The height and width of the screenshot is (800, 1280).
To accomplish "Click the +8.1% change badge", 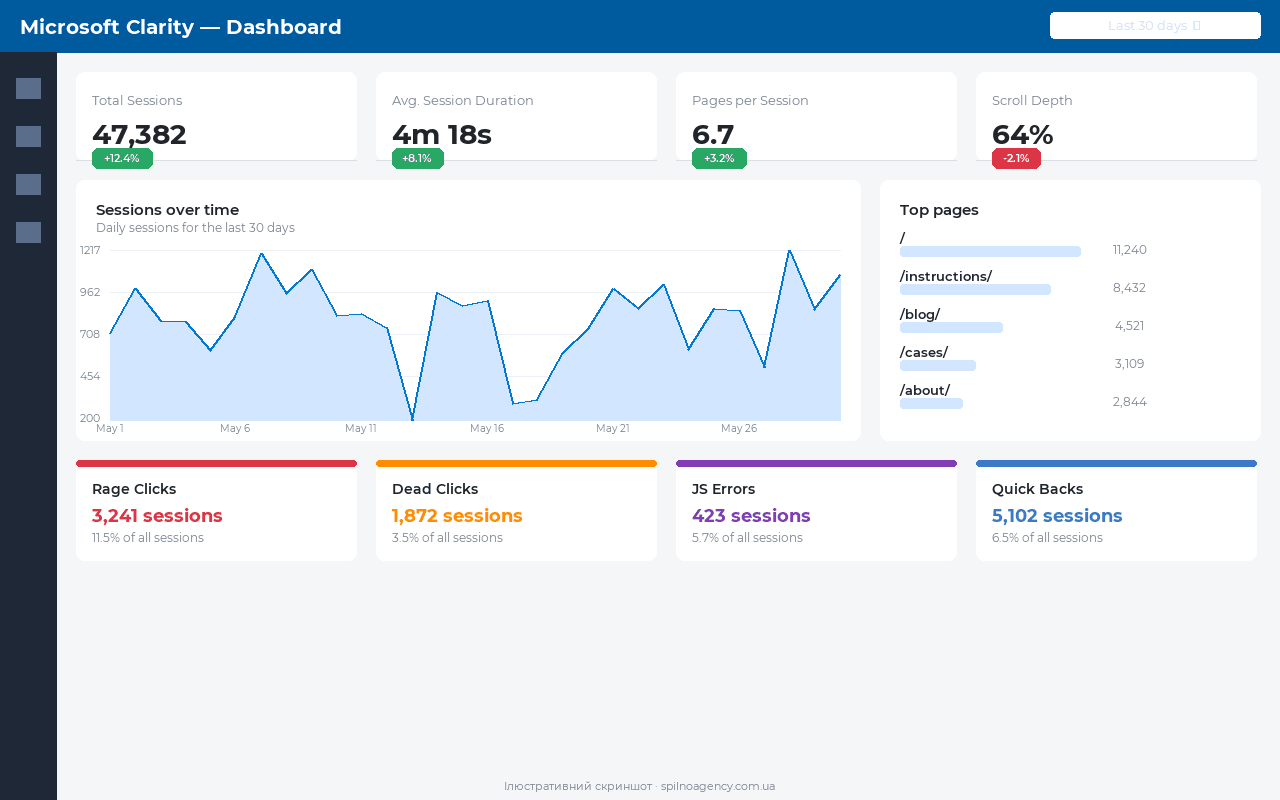I will click(418, 158).
